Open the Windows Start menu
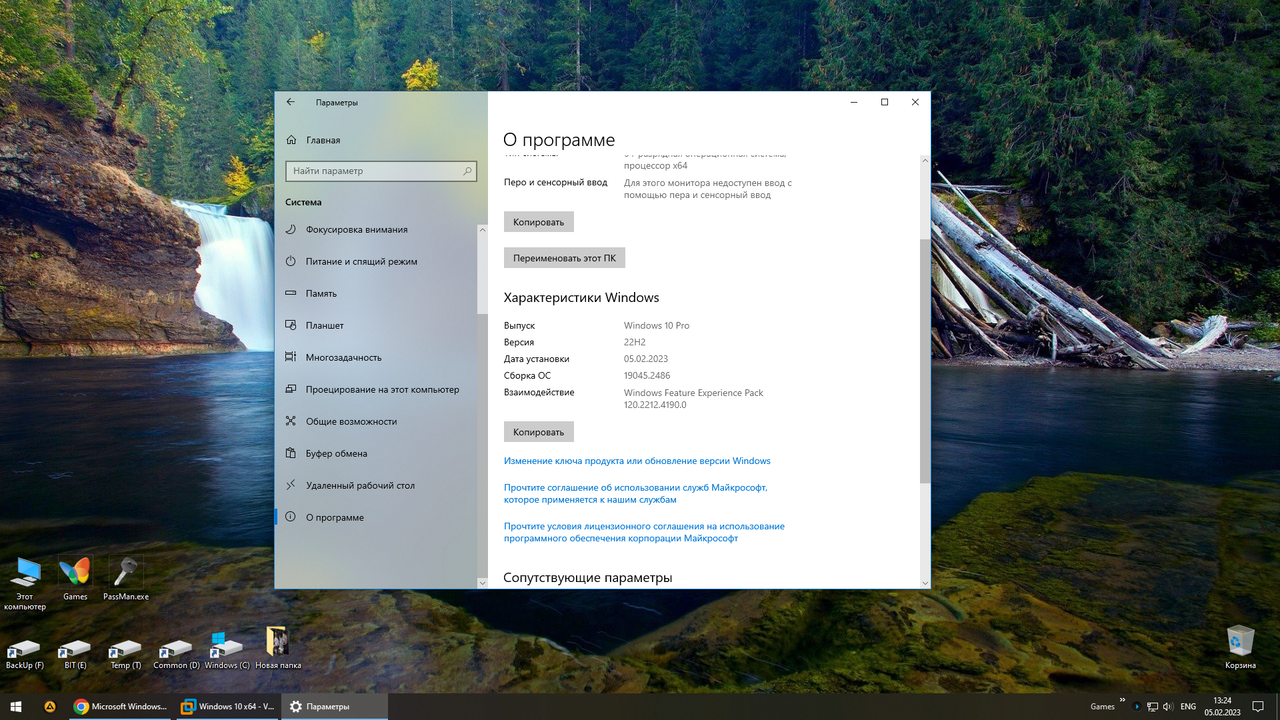 (16, 706)
